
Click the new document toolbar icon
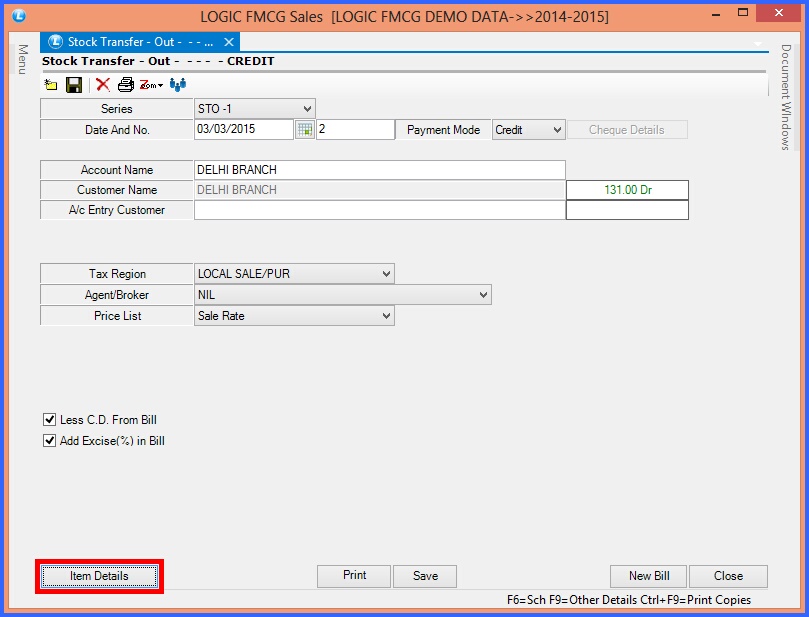coord(51,85)
